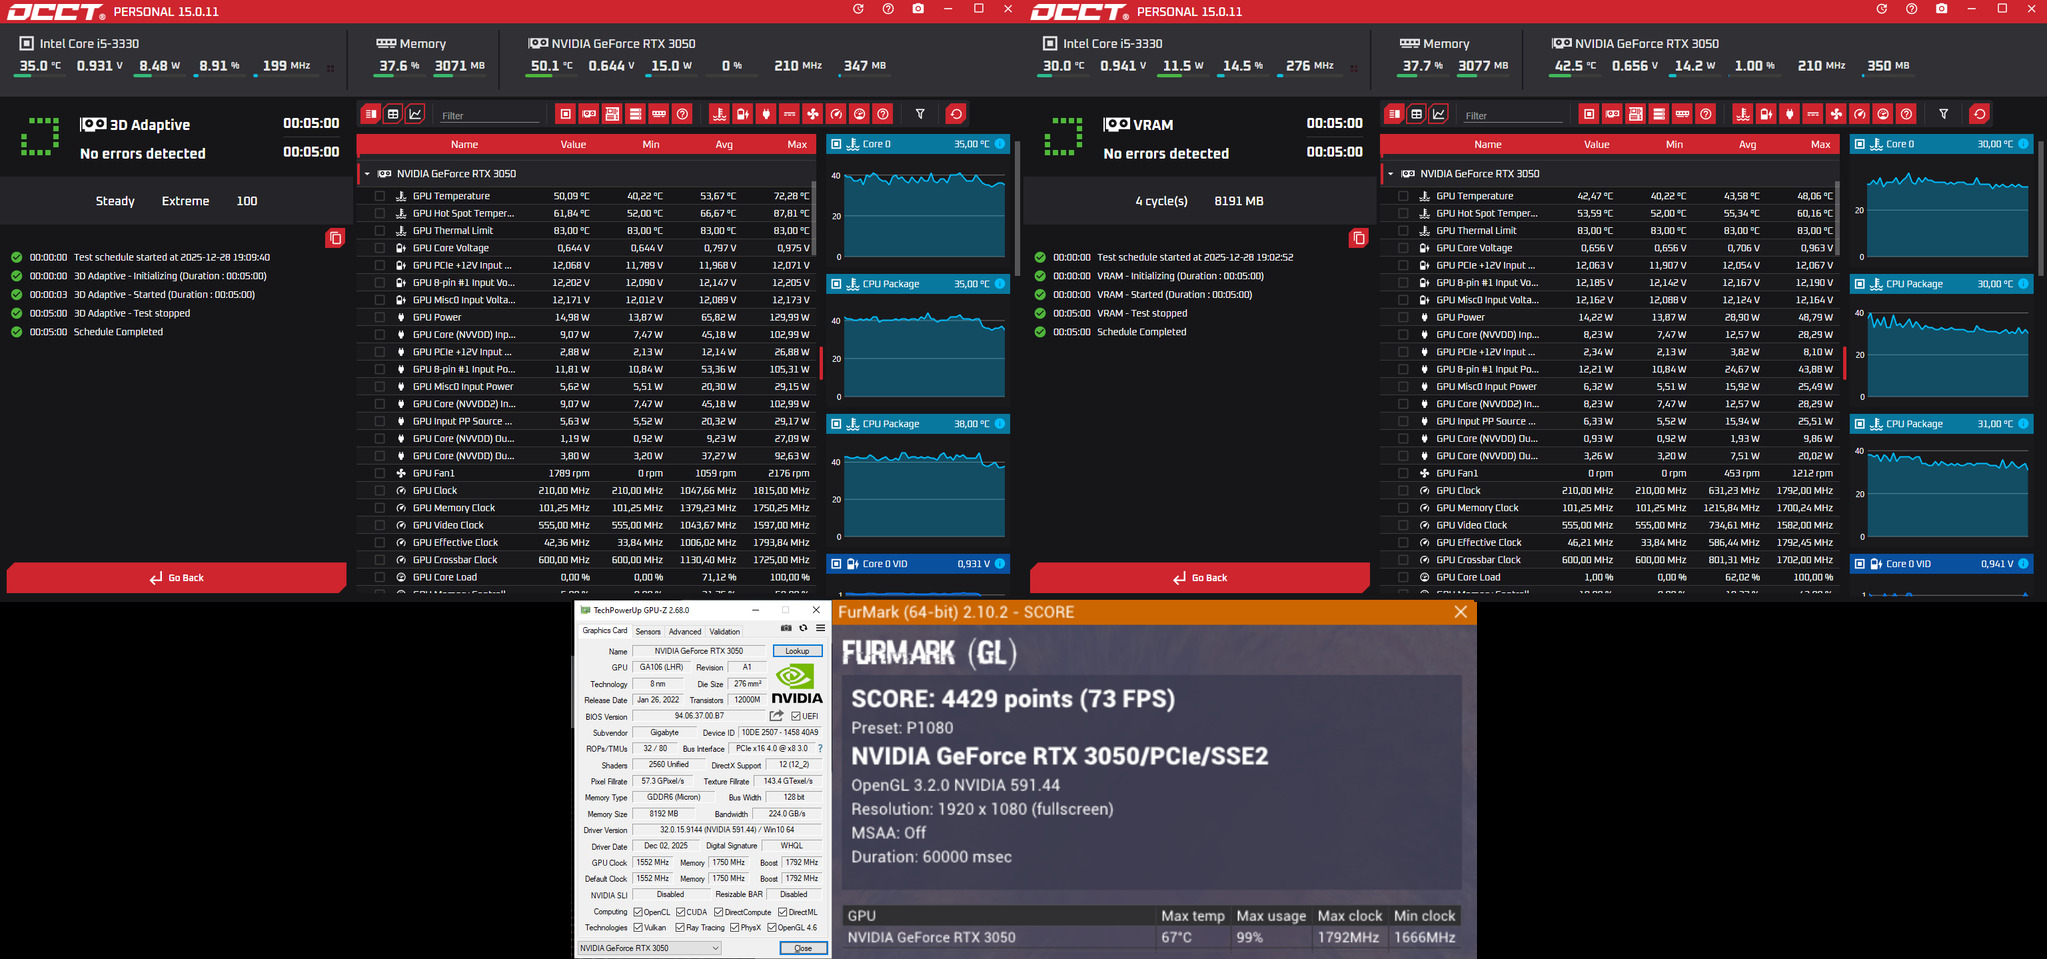
Task: Click the BIOS export arrow icon in GPU-Z
Action: (776, 716)
